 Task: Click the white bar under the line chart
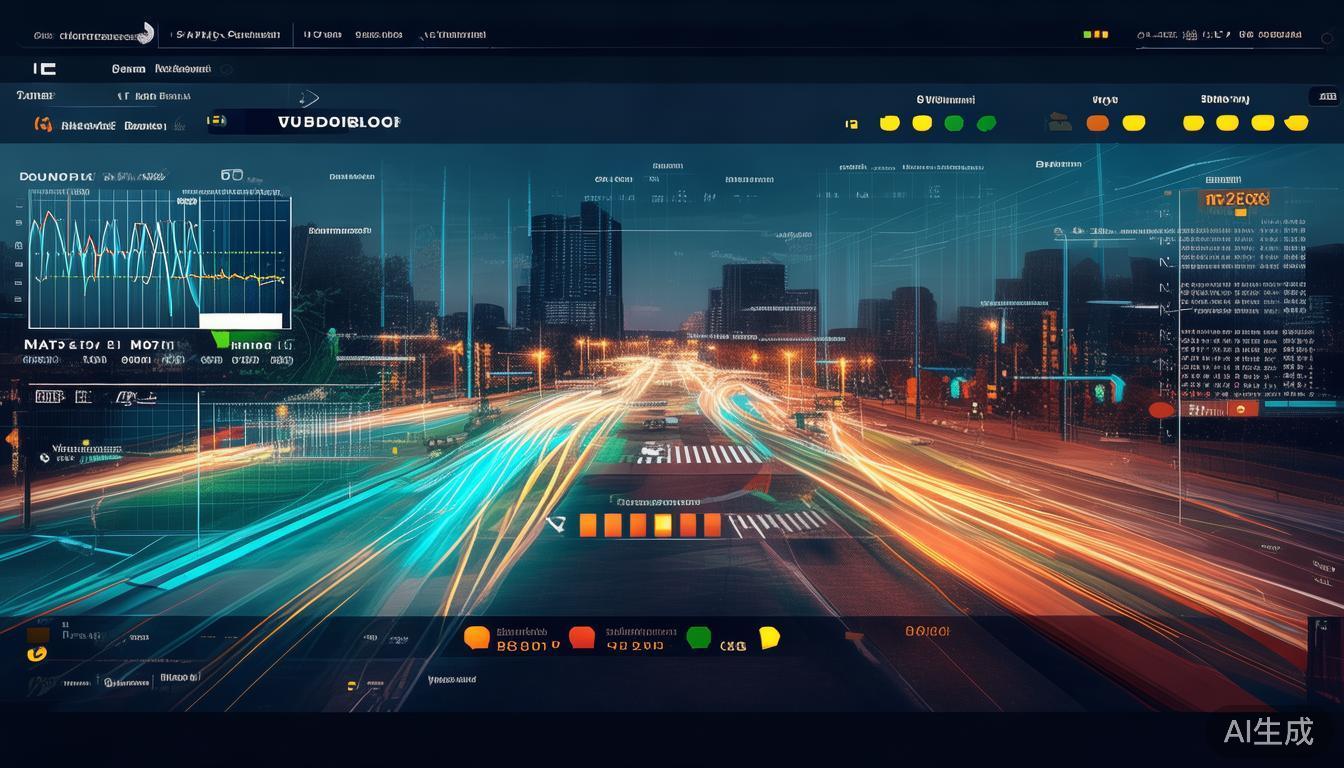pyautogui.click(x=241, y=321)
